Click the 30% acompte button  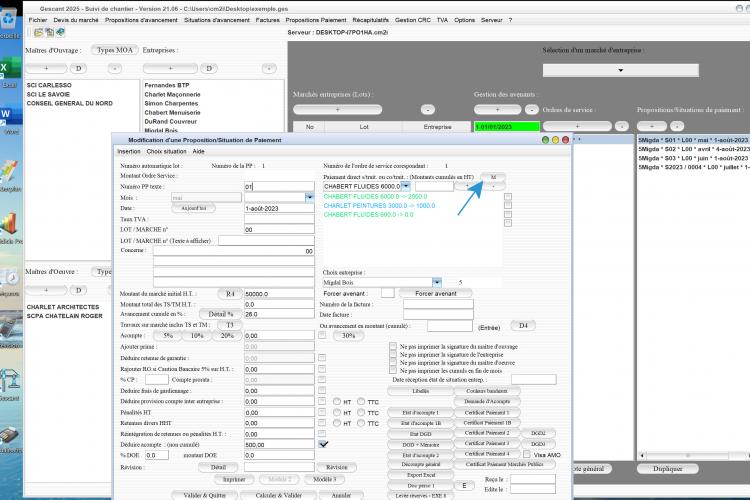point(348,335)
